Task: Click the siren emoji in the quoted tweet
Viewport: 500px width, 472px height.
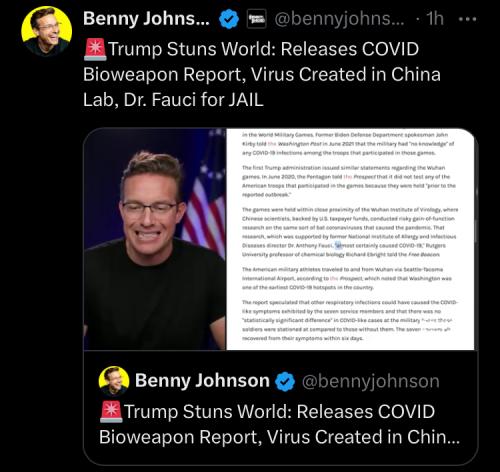Action: (x=111, y=412)
